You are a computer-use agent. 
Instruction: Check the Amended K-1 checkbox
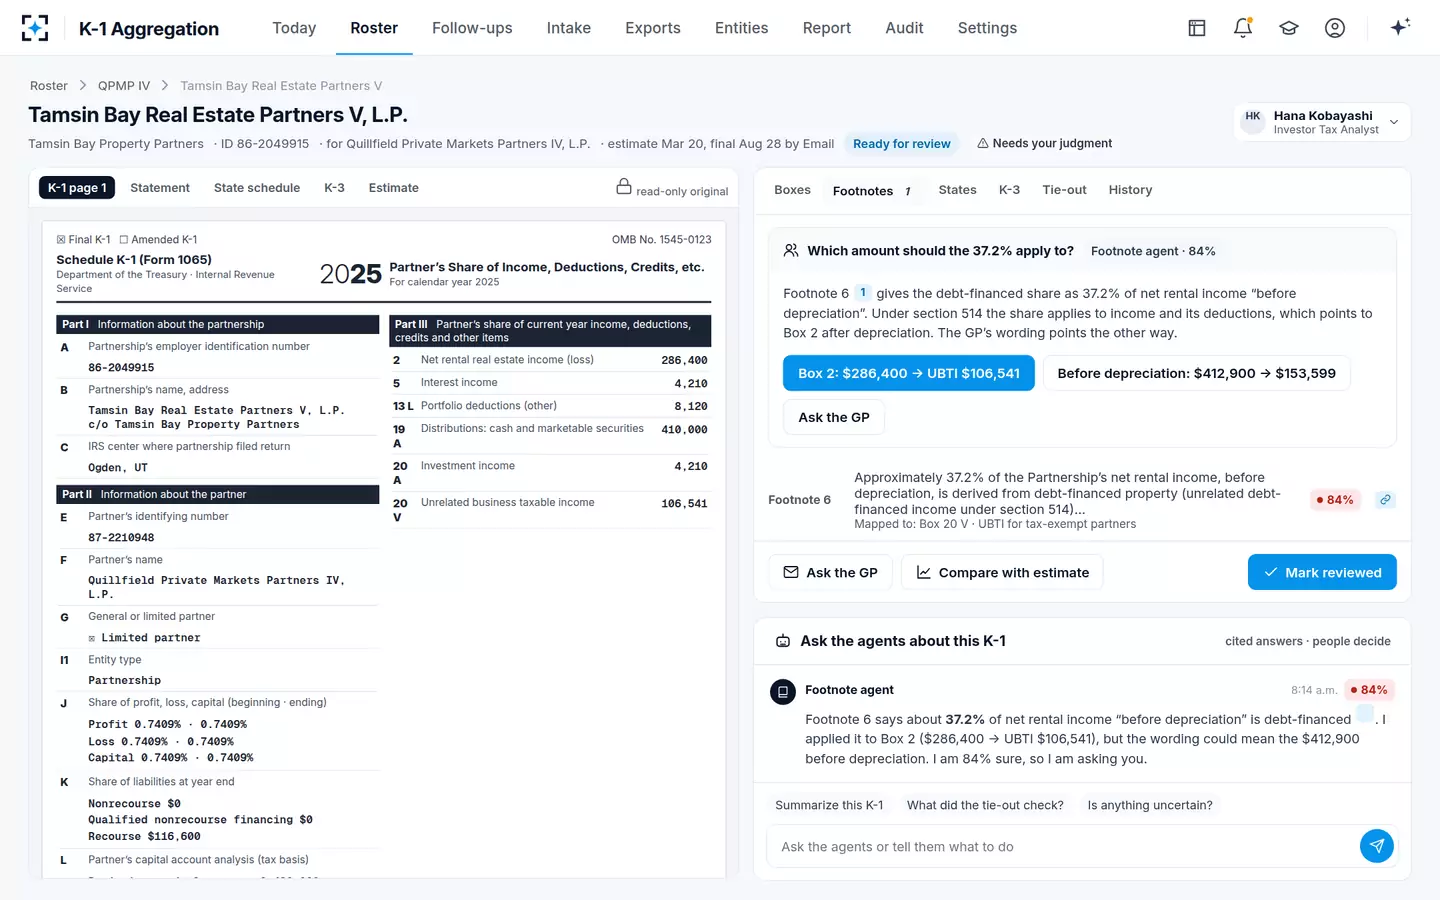click(124, 240)
